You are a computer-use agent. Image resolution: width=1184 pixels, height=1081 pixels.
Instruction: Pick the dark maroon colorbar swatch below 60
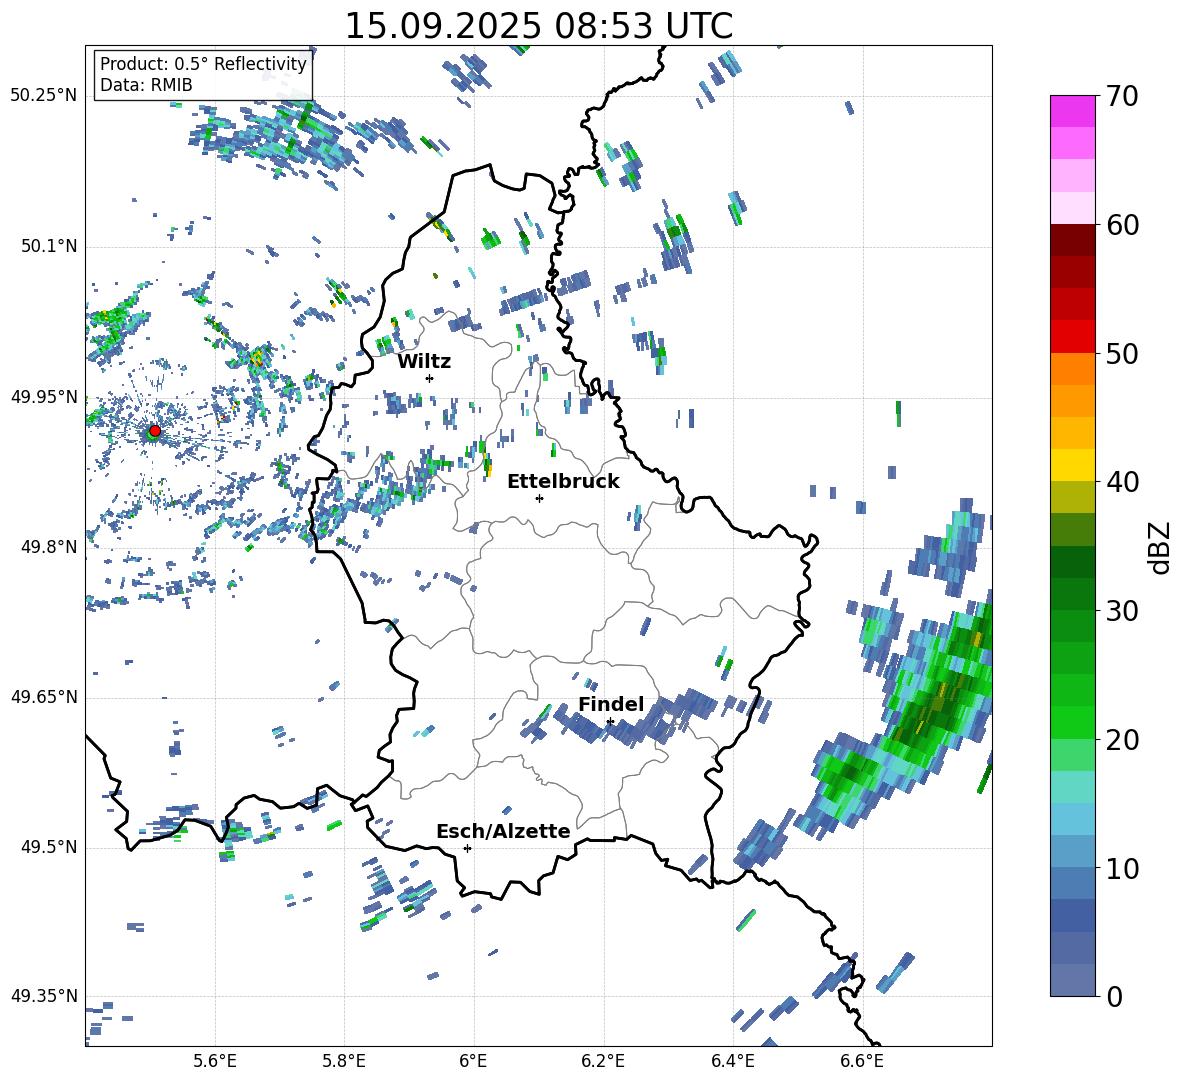coord(1072,241)
